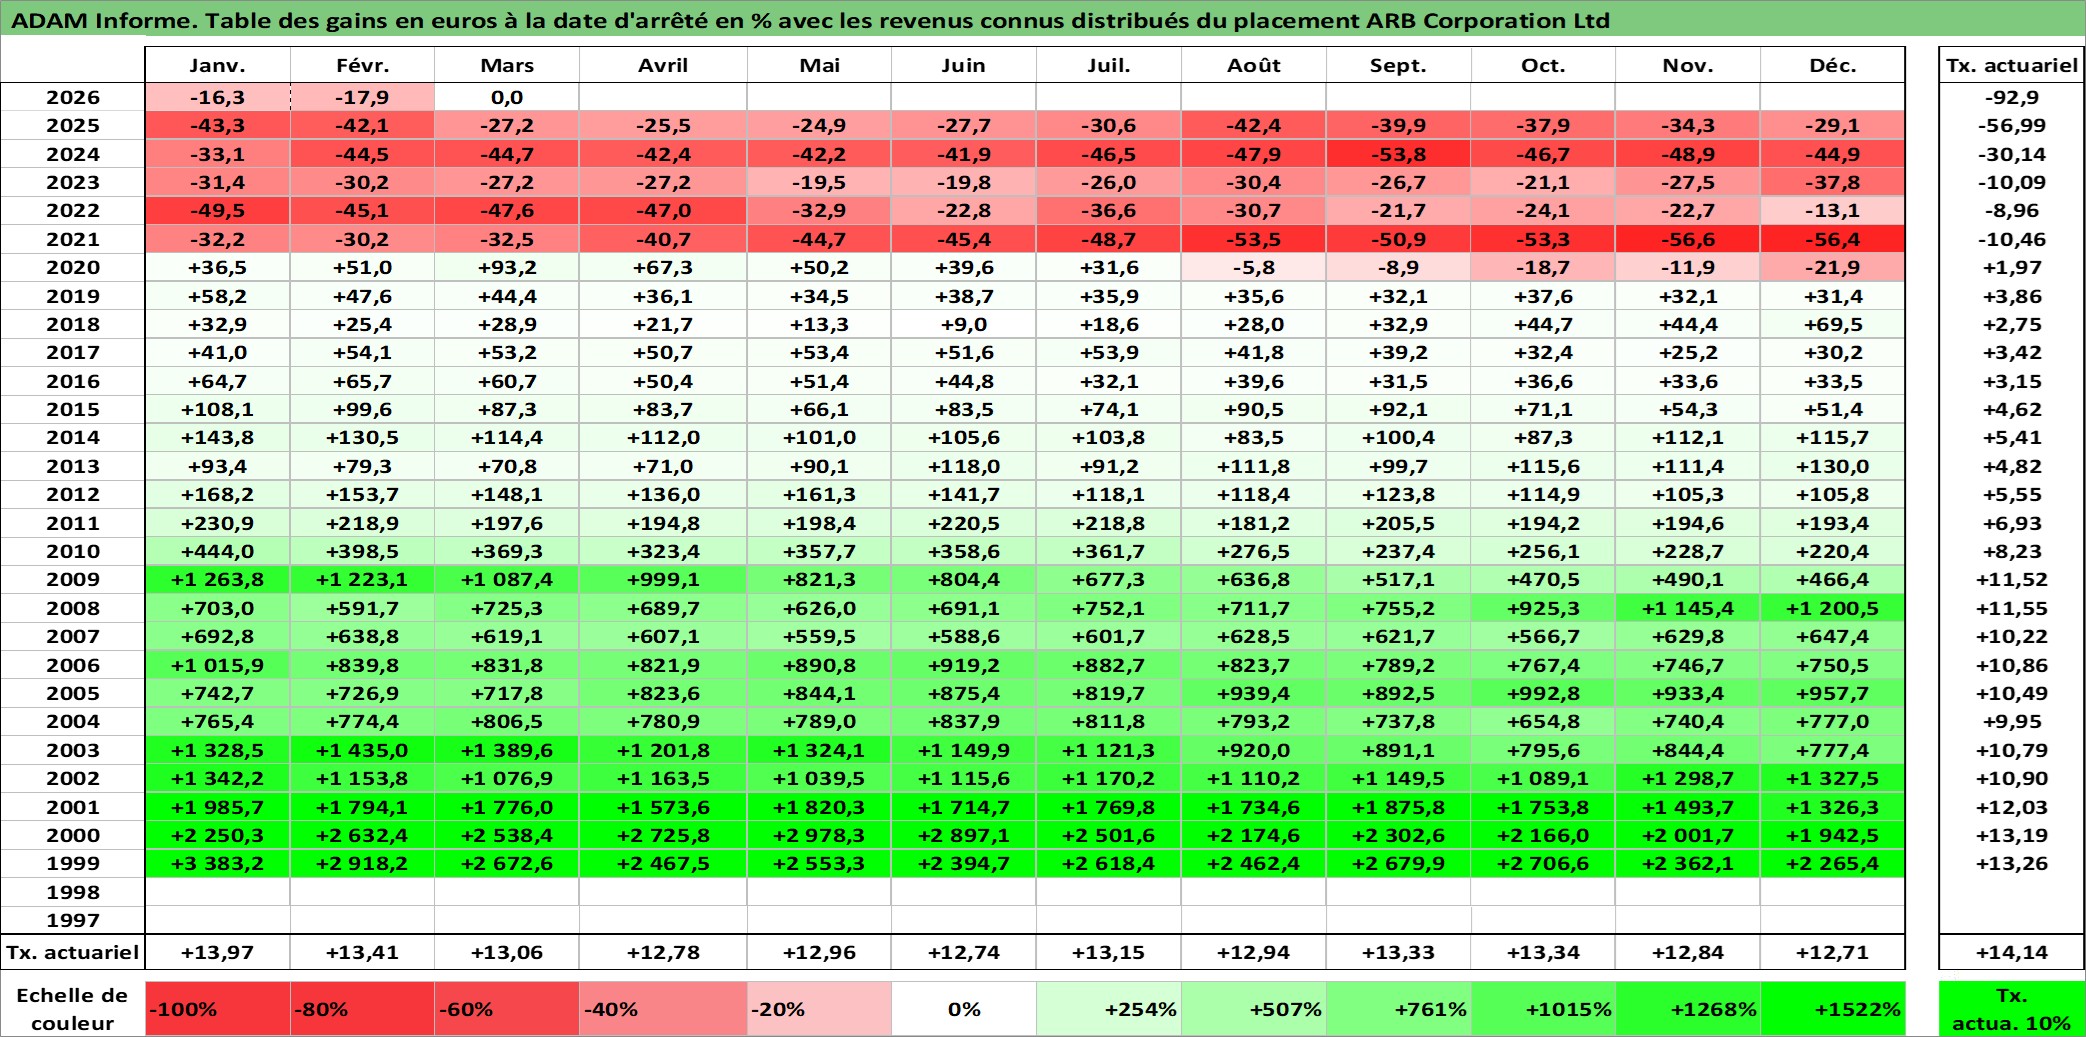Click the cell showing +69,5

[1833, 324]
